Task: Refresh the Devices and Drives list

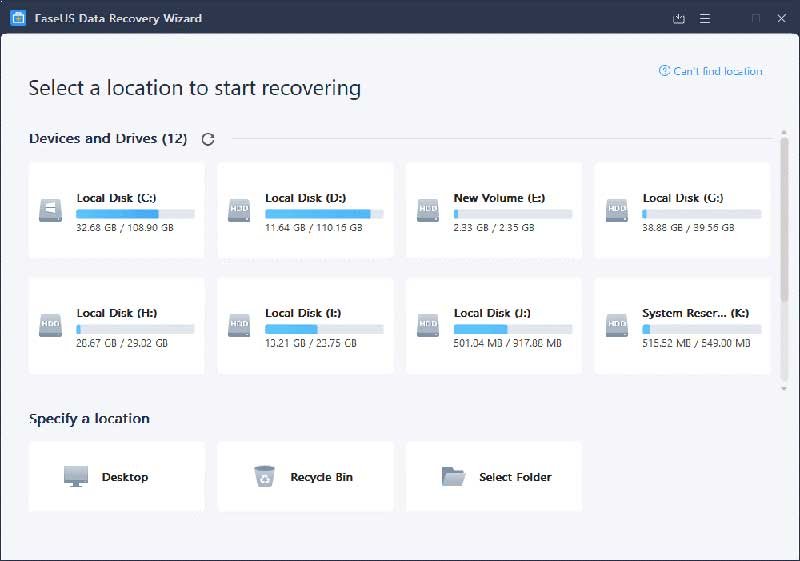Action: [x=208, y=139]
